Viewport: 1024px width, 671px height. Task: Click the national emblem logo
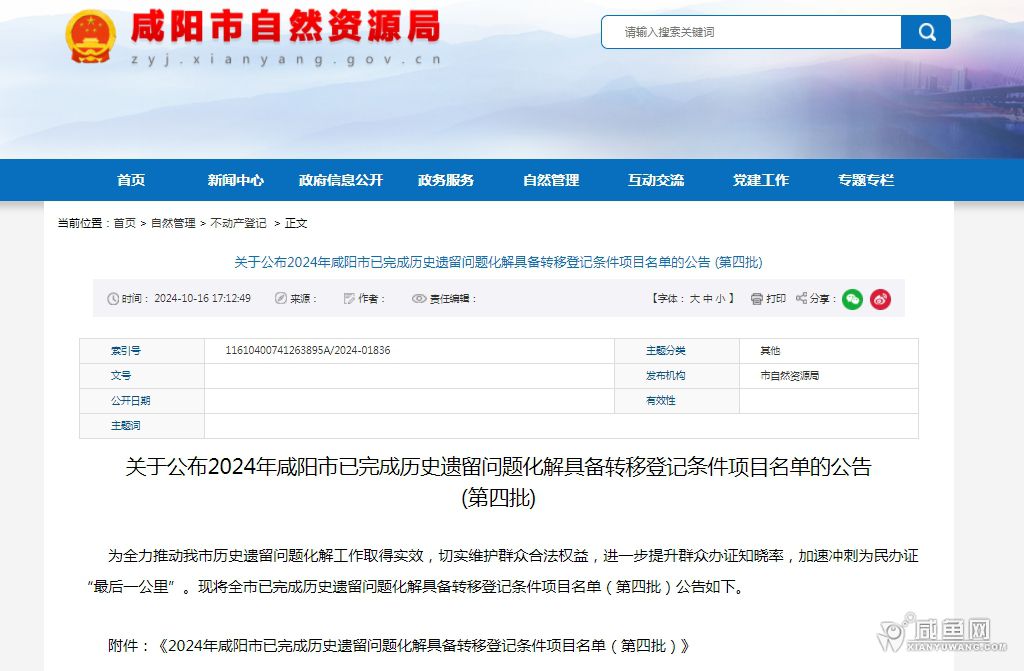(x=91, y=37)
